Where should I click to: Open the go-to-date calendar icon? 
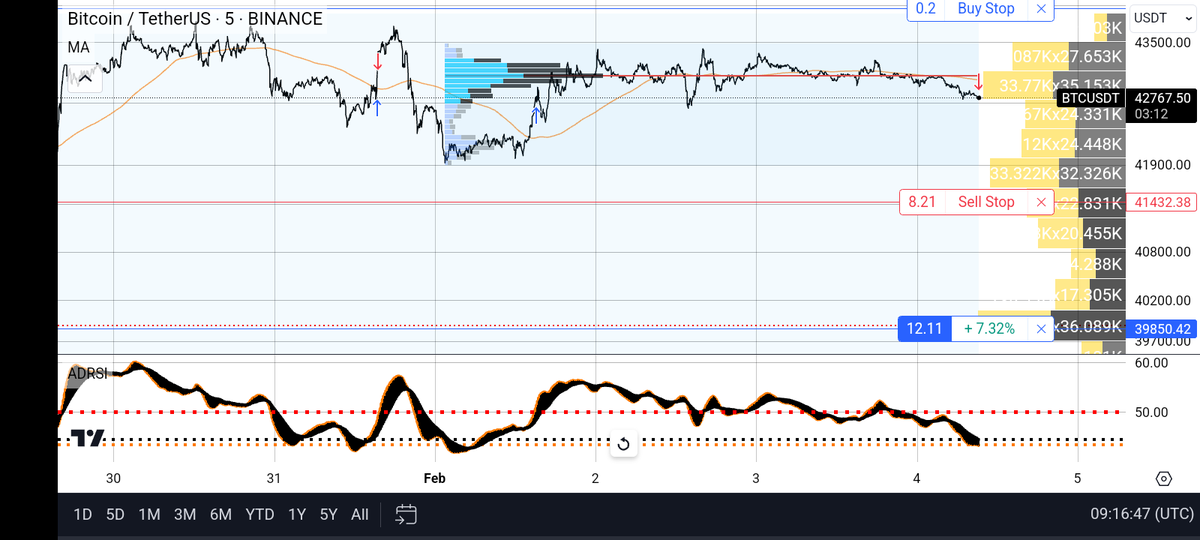pos(405,515)
